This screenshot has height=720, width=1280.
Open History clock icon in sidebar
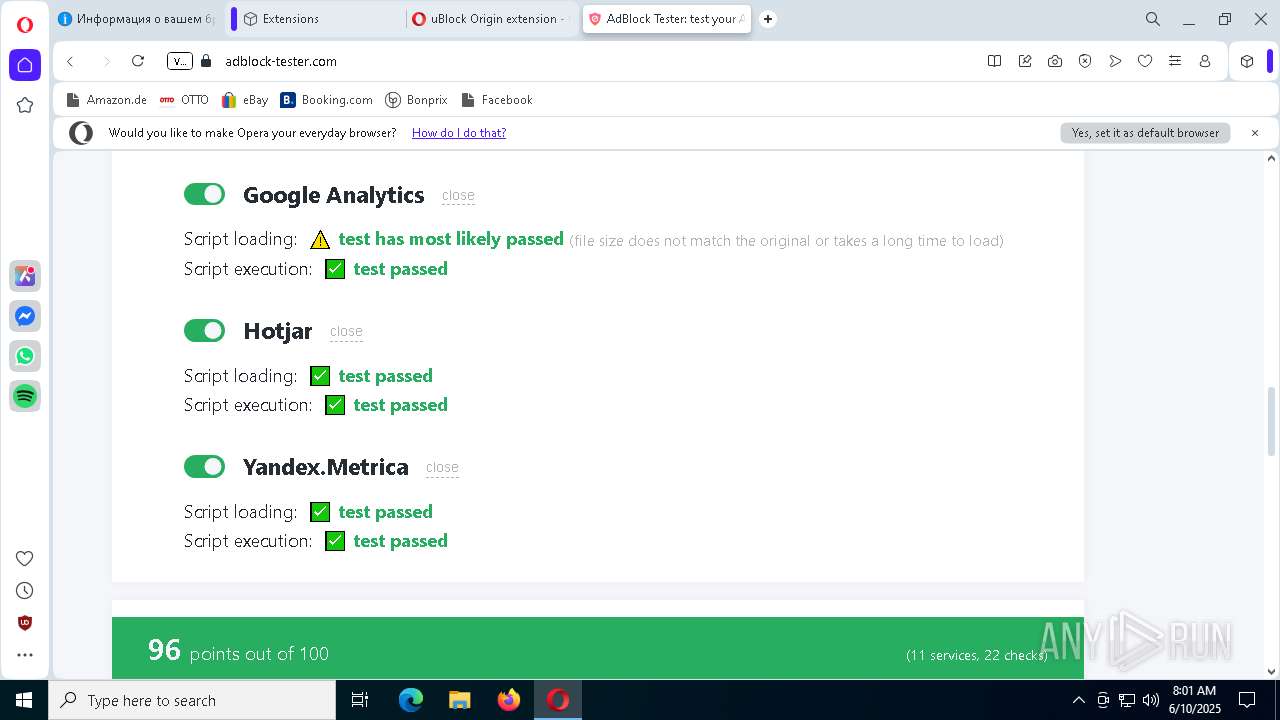25,590
